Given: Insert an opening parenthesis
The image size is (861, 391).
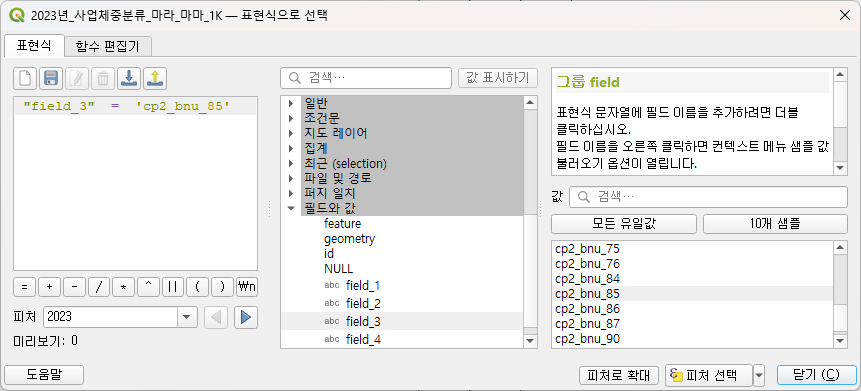Looking at the screenshot, I should (198, 287).
